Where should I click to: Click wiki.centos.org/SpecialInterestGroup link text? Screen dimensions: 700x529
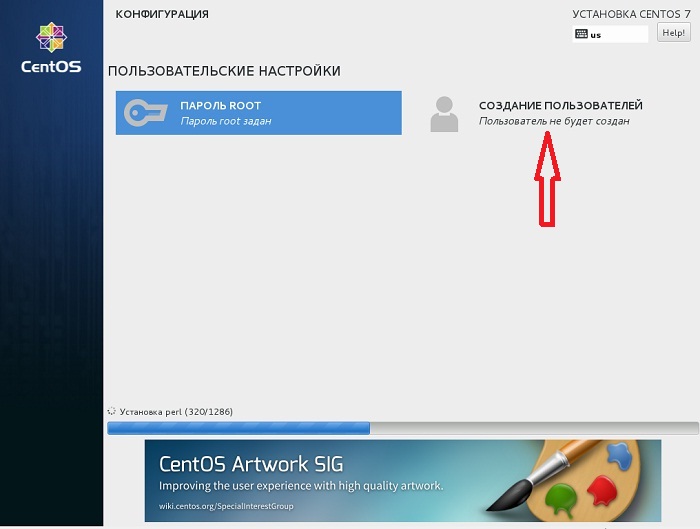tap(226, 506)
